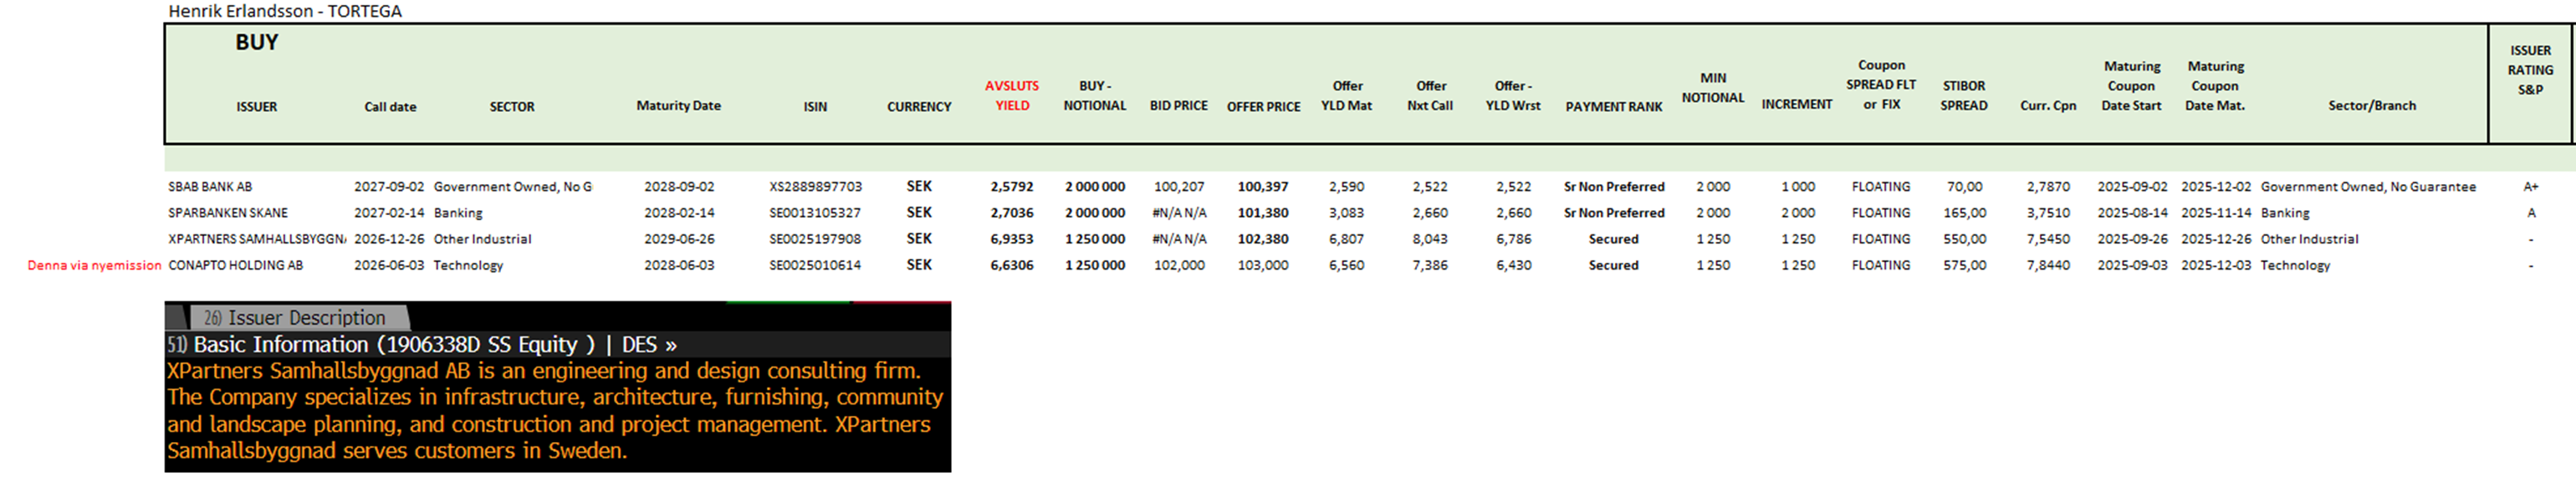This screenshot has height=483, width=2576.
Task: Click the ISIN column header
Action: tap(814, 107)
